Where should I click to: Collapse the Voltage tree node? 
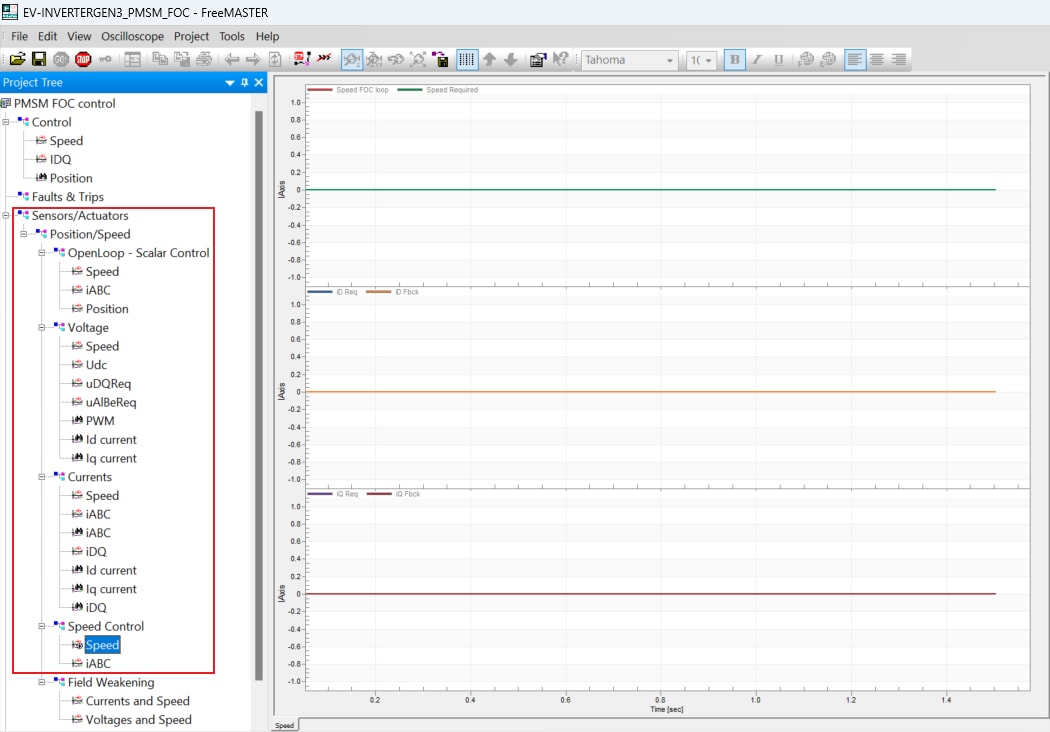43,328
